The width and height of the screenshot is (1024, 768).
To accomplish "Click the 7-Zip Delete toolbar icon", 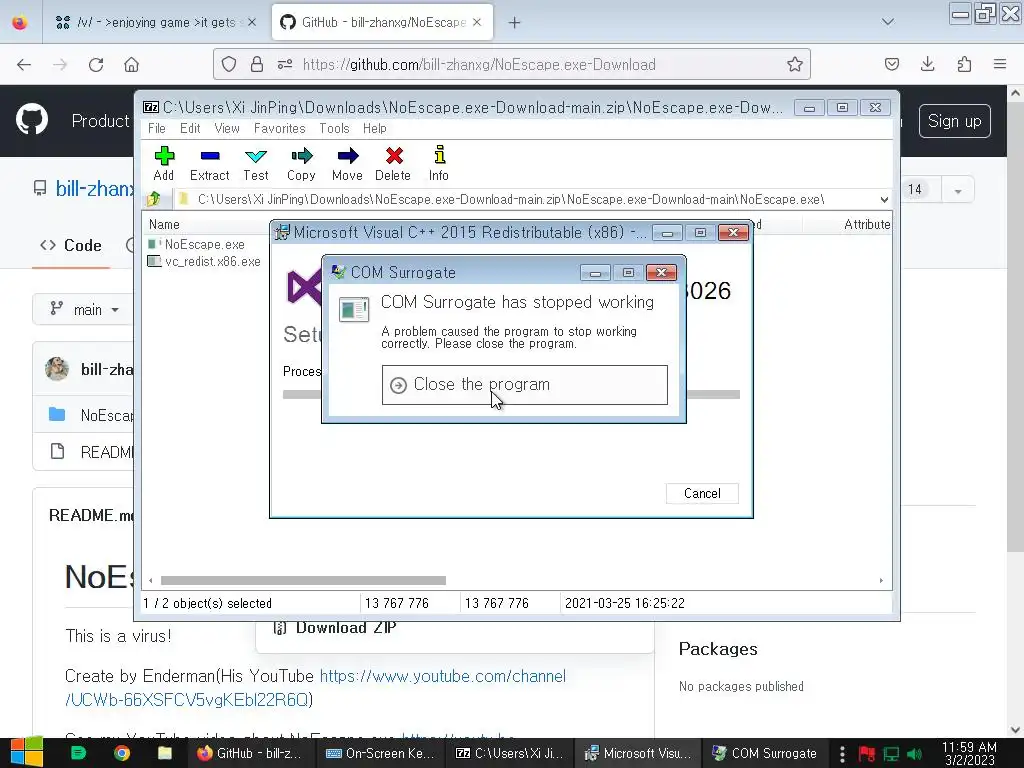I will (393, 163).
